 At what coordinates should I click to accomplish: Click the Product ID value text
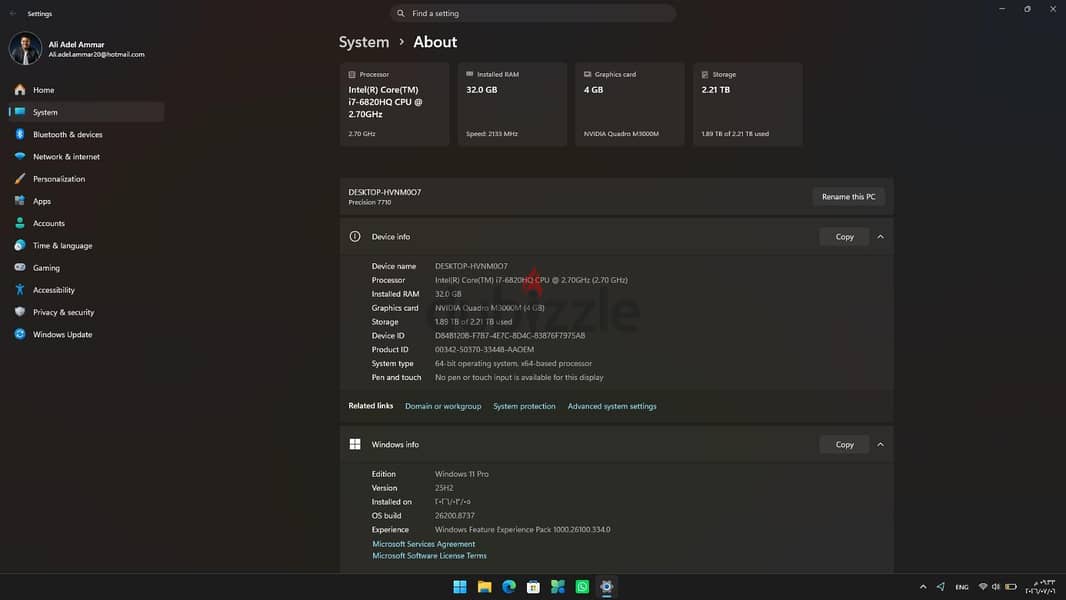click(484, 349)
